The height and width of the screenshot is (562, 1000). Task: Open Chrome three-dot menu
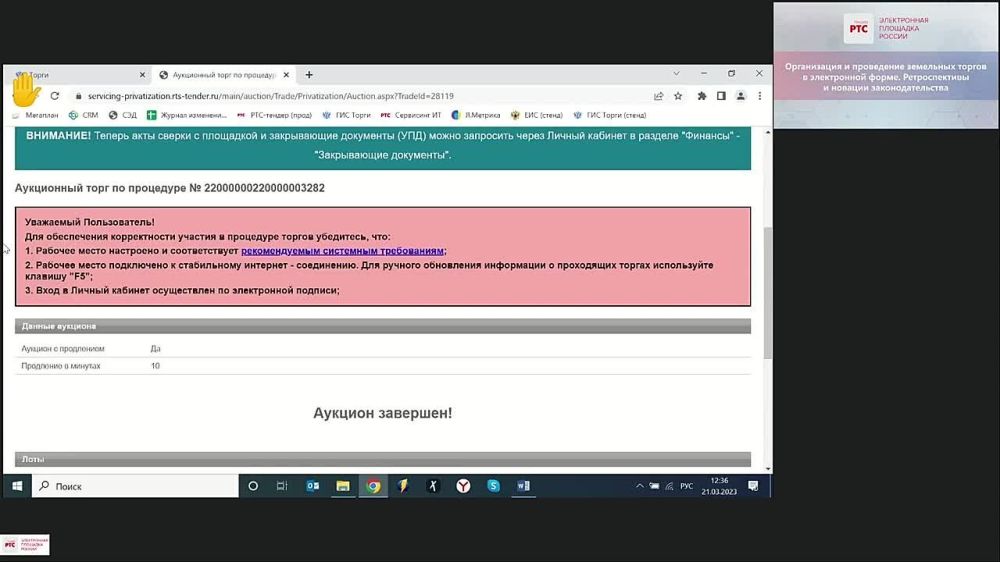coord(760,96)
